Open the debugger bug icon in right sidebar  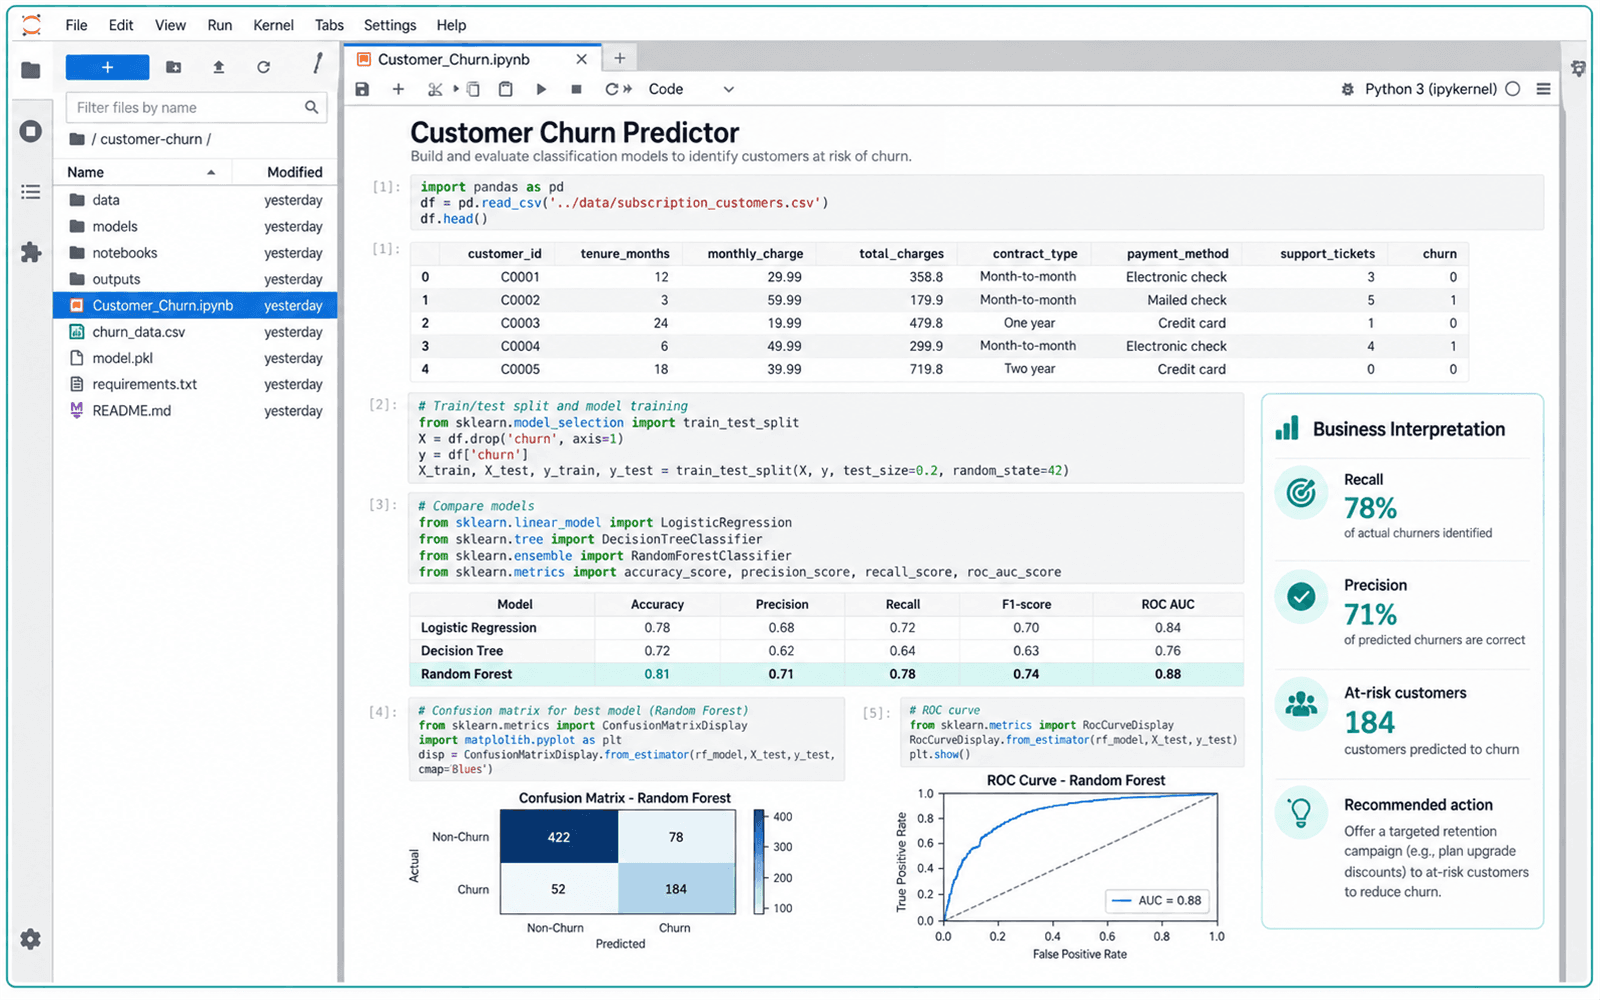[1578, 69]
